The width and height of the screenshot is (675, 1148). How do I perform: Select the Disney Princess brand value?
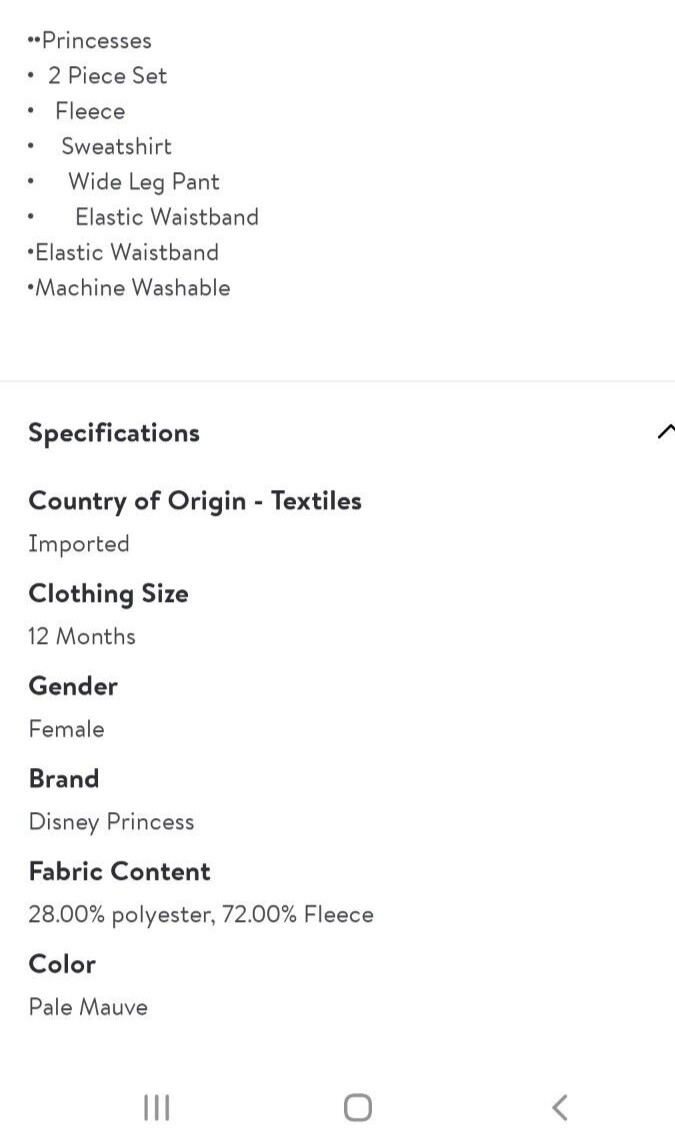click(x=111, y=821)
